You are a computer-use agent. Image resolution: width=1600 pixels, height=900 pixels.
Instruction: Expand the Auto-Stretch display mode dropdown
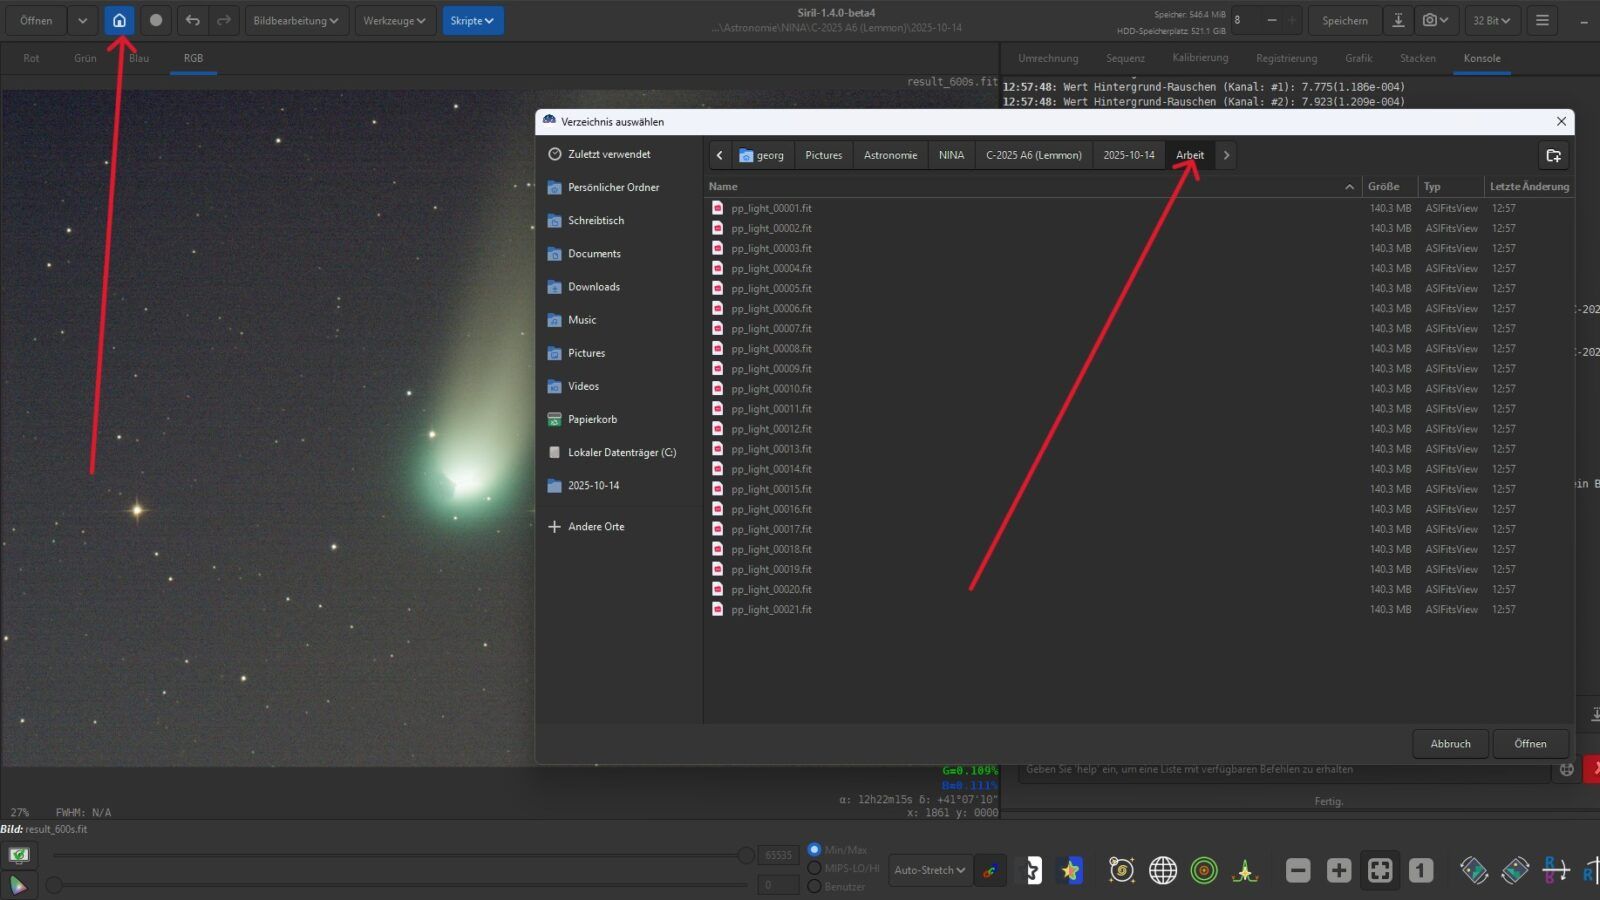pos(929,870)
